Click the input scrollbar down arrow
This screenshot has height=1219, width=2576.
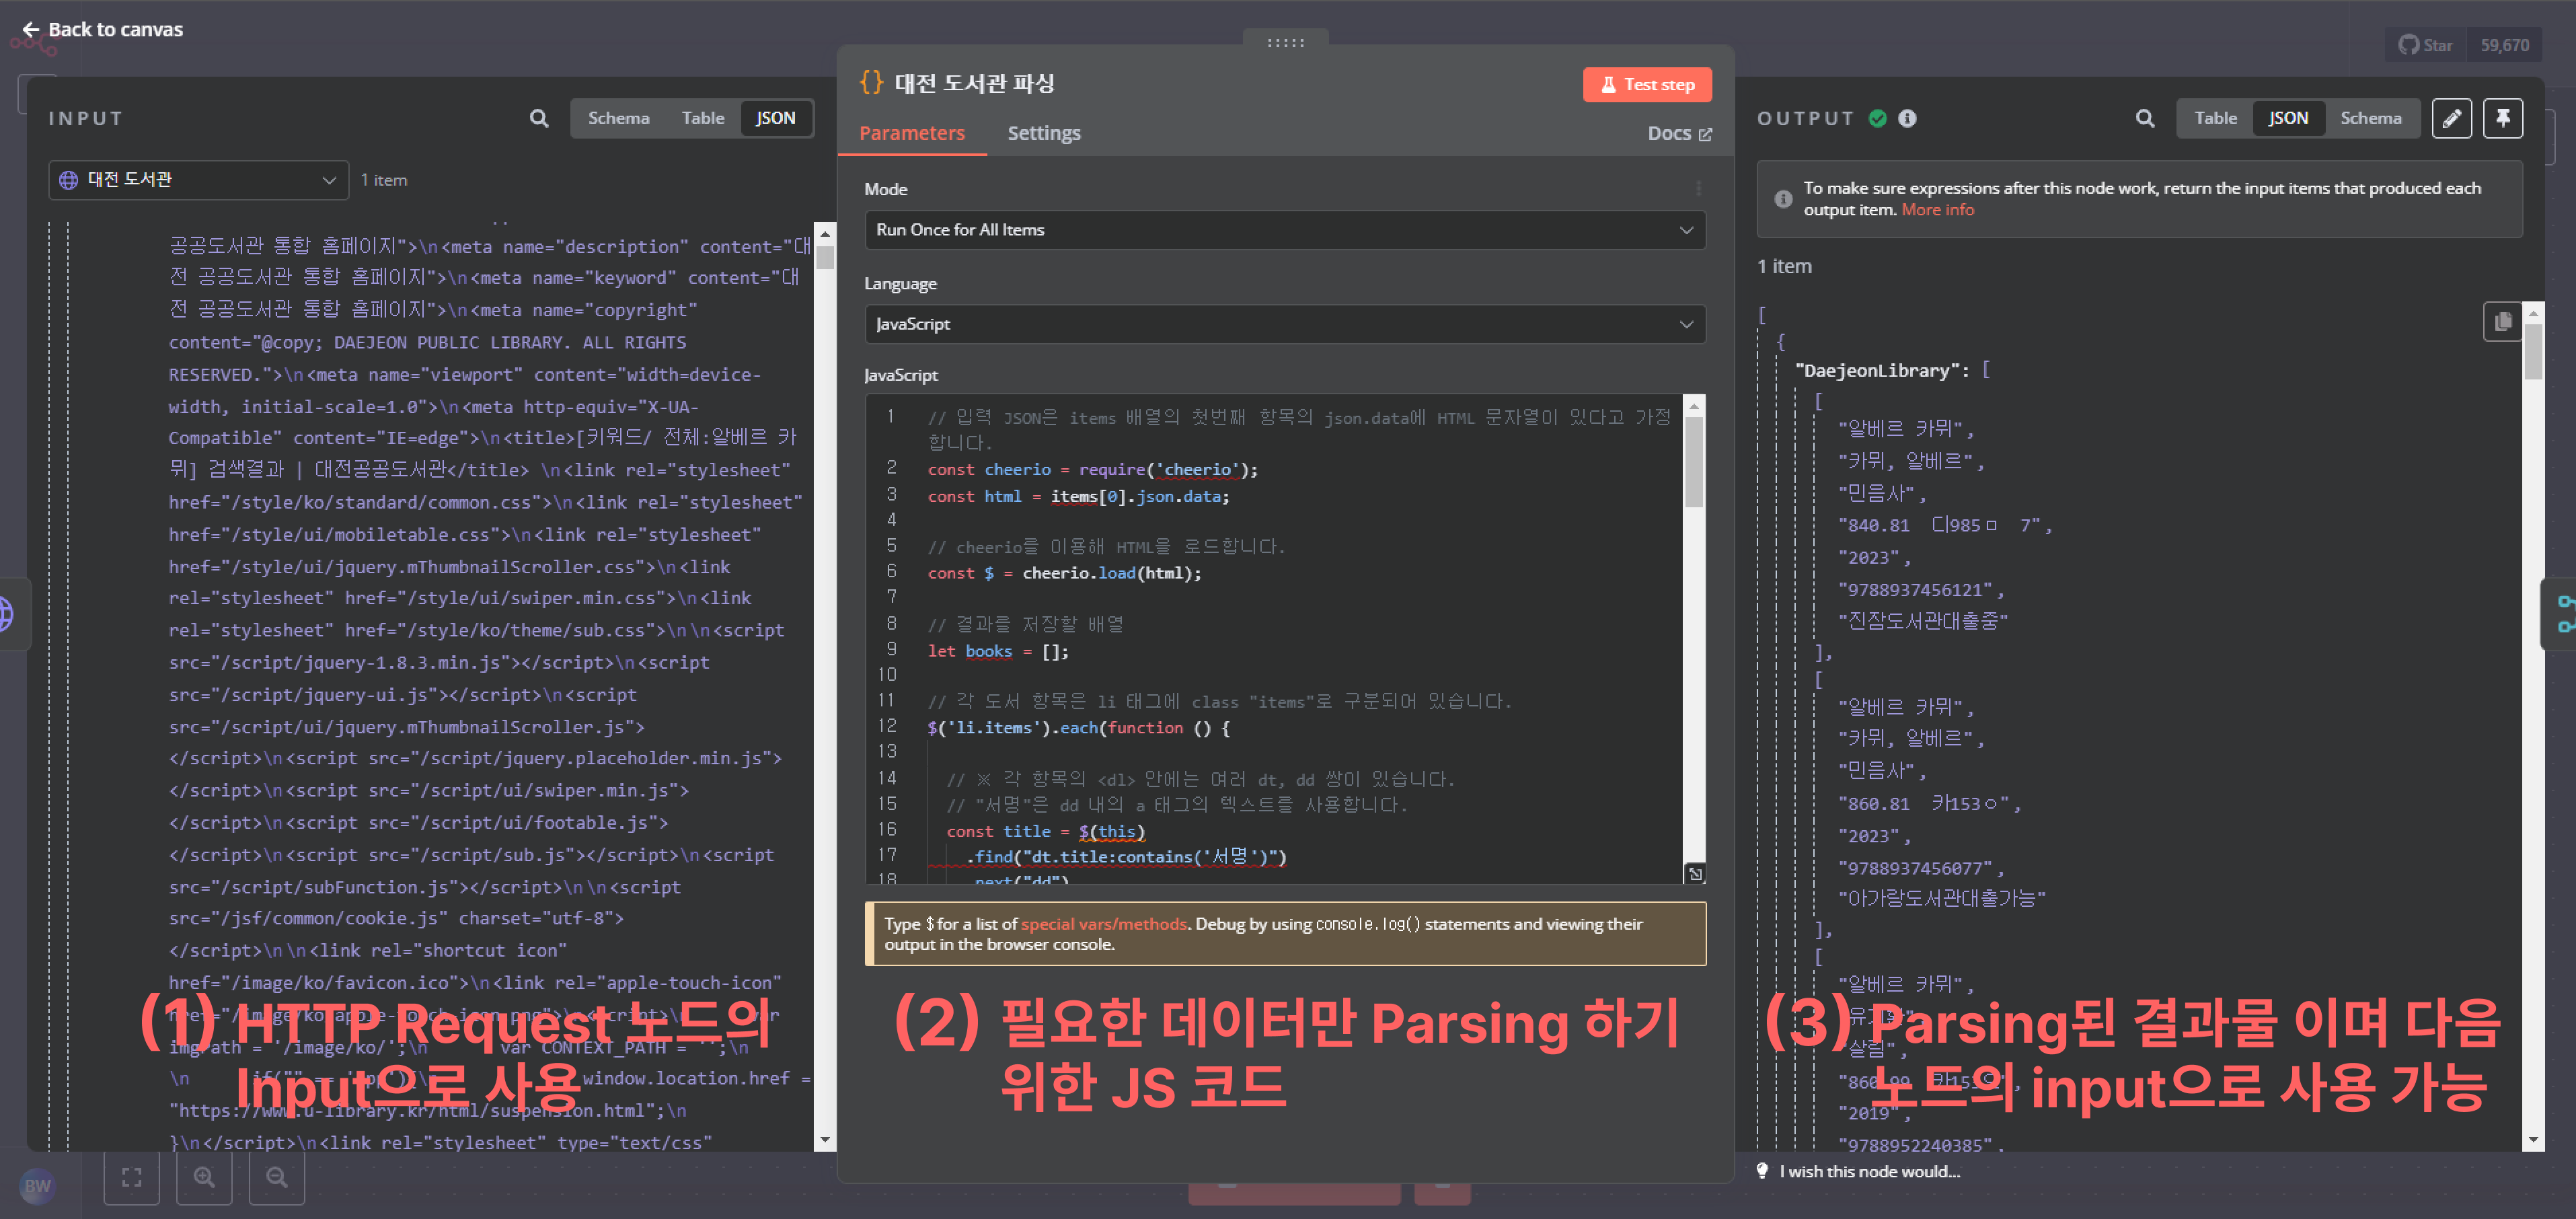pyautogui.click(x=824, y=1139)
